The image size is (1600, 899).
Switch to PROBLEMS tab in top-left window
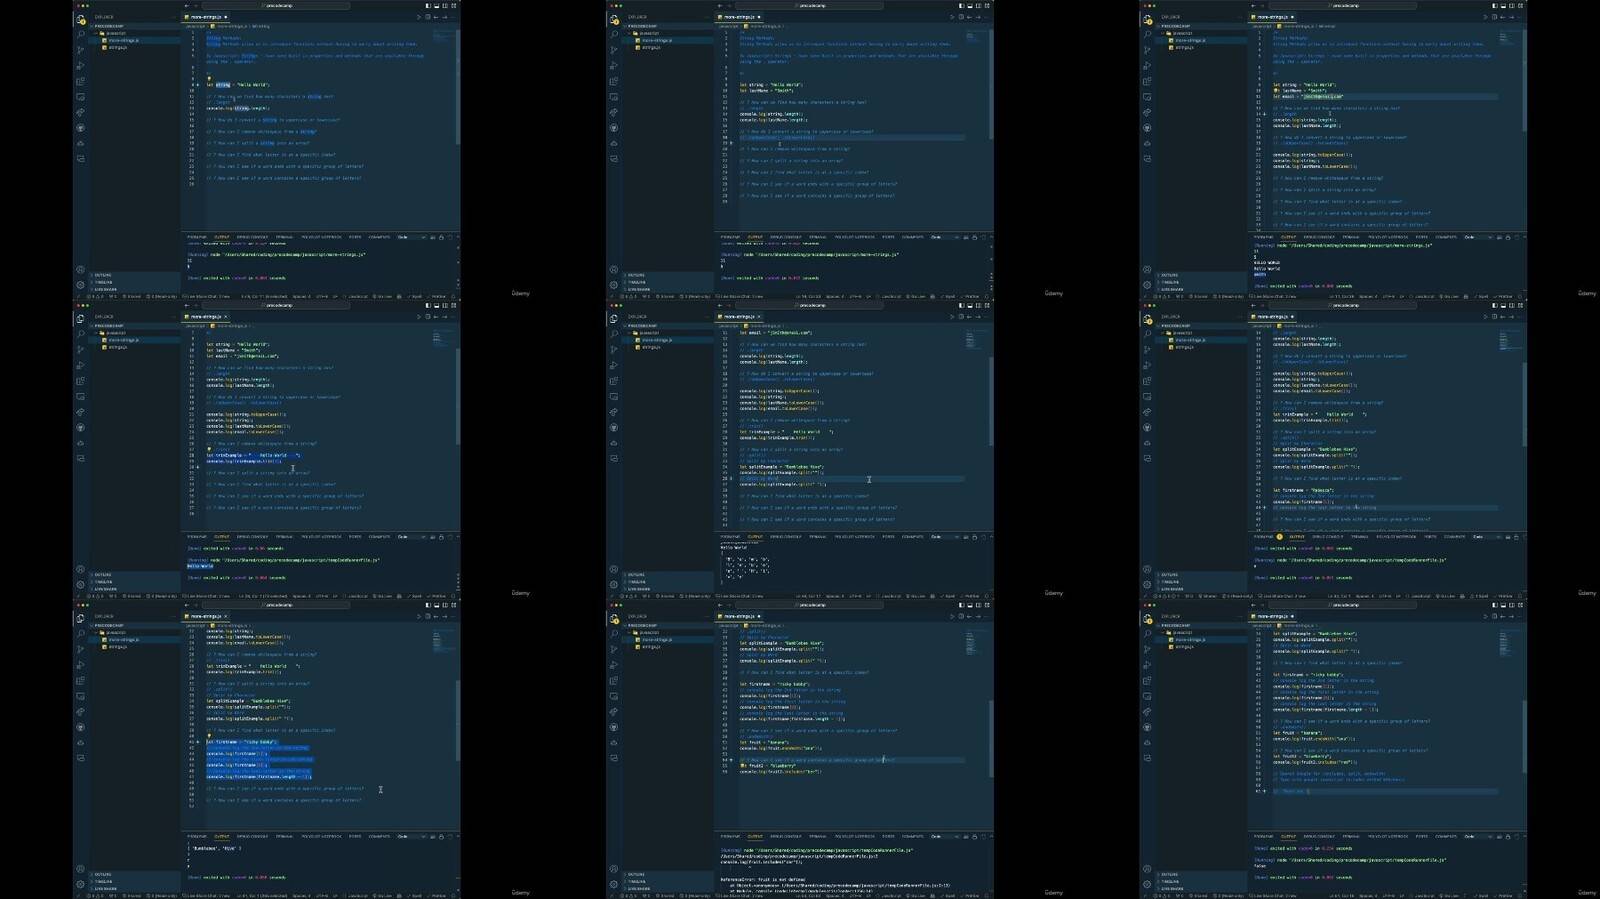tap(197, 237)
